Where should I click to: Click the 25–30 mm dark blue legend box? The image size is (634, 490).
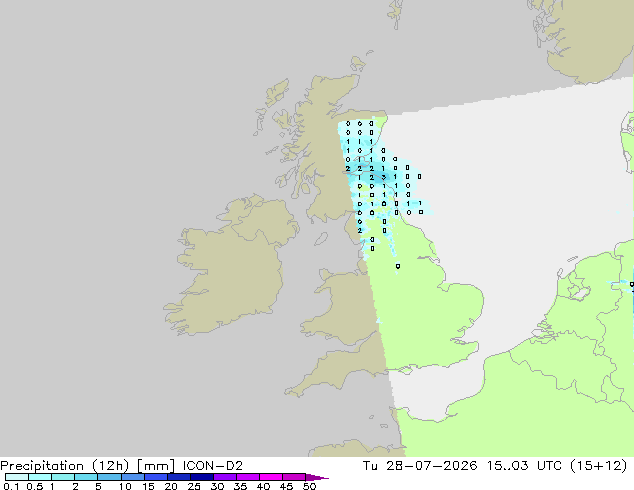coord(201,477)
